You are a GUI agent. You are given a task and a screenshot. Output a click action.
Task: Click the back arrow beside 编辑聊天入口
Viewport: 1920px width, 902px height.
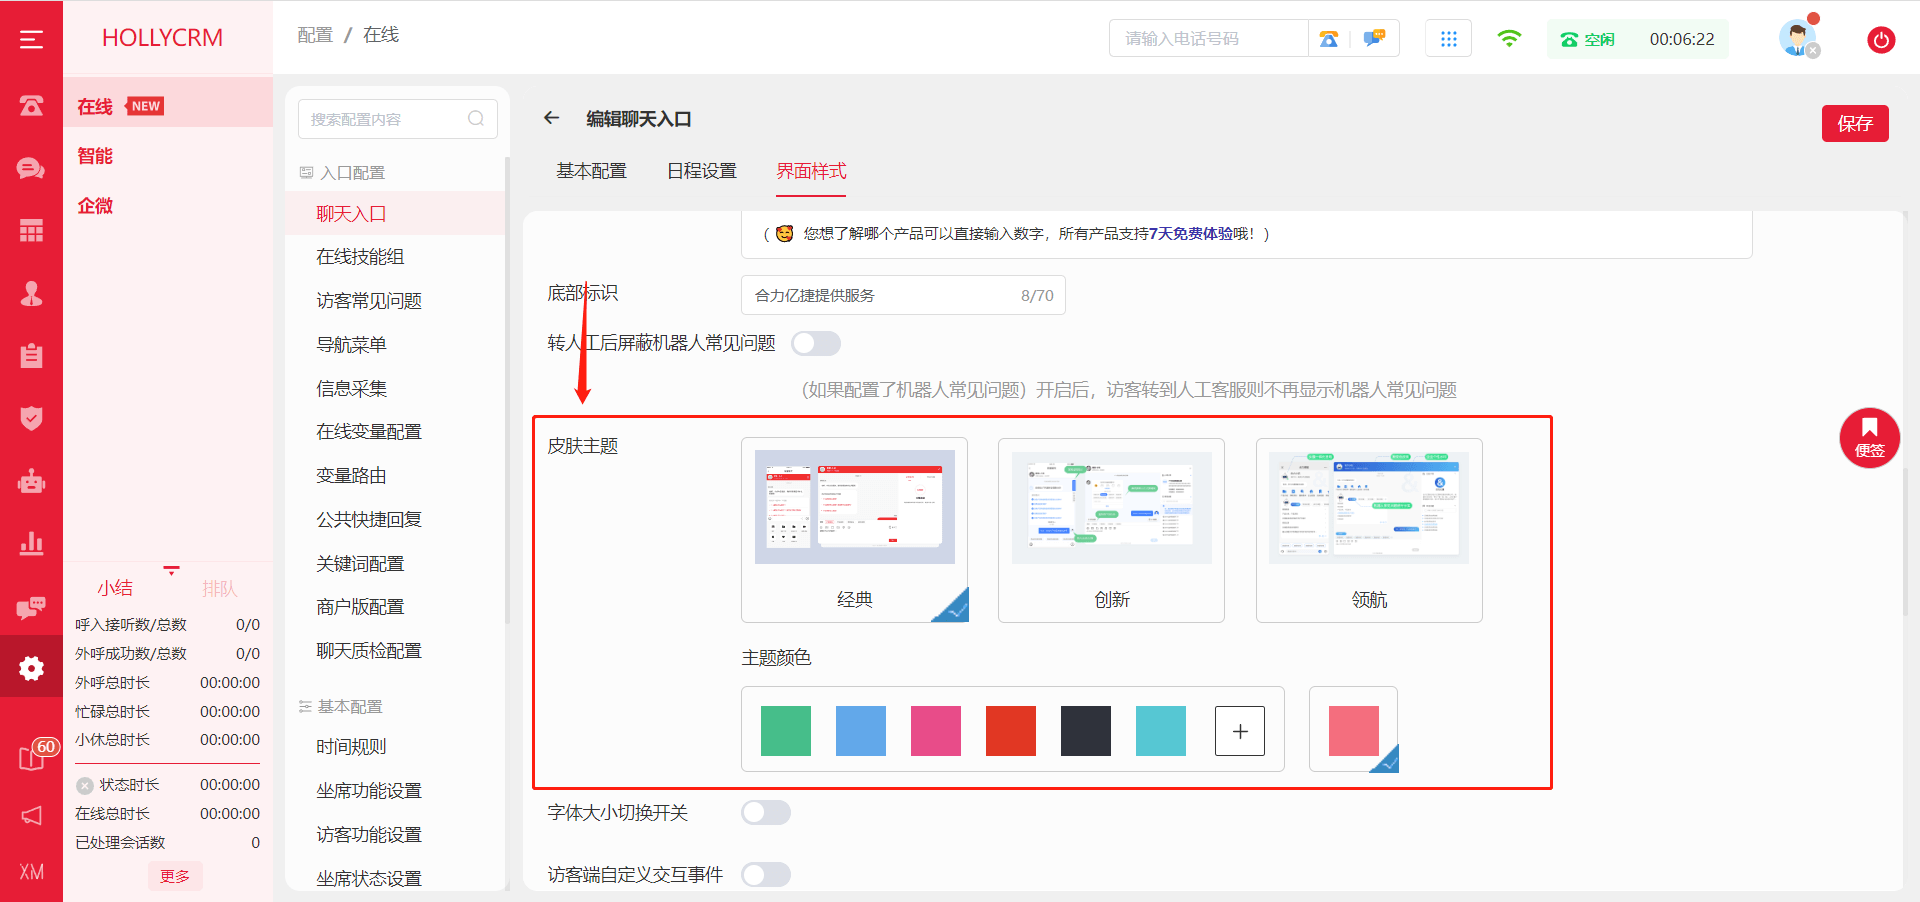[x=551, y=118]
